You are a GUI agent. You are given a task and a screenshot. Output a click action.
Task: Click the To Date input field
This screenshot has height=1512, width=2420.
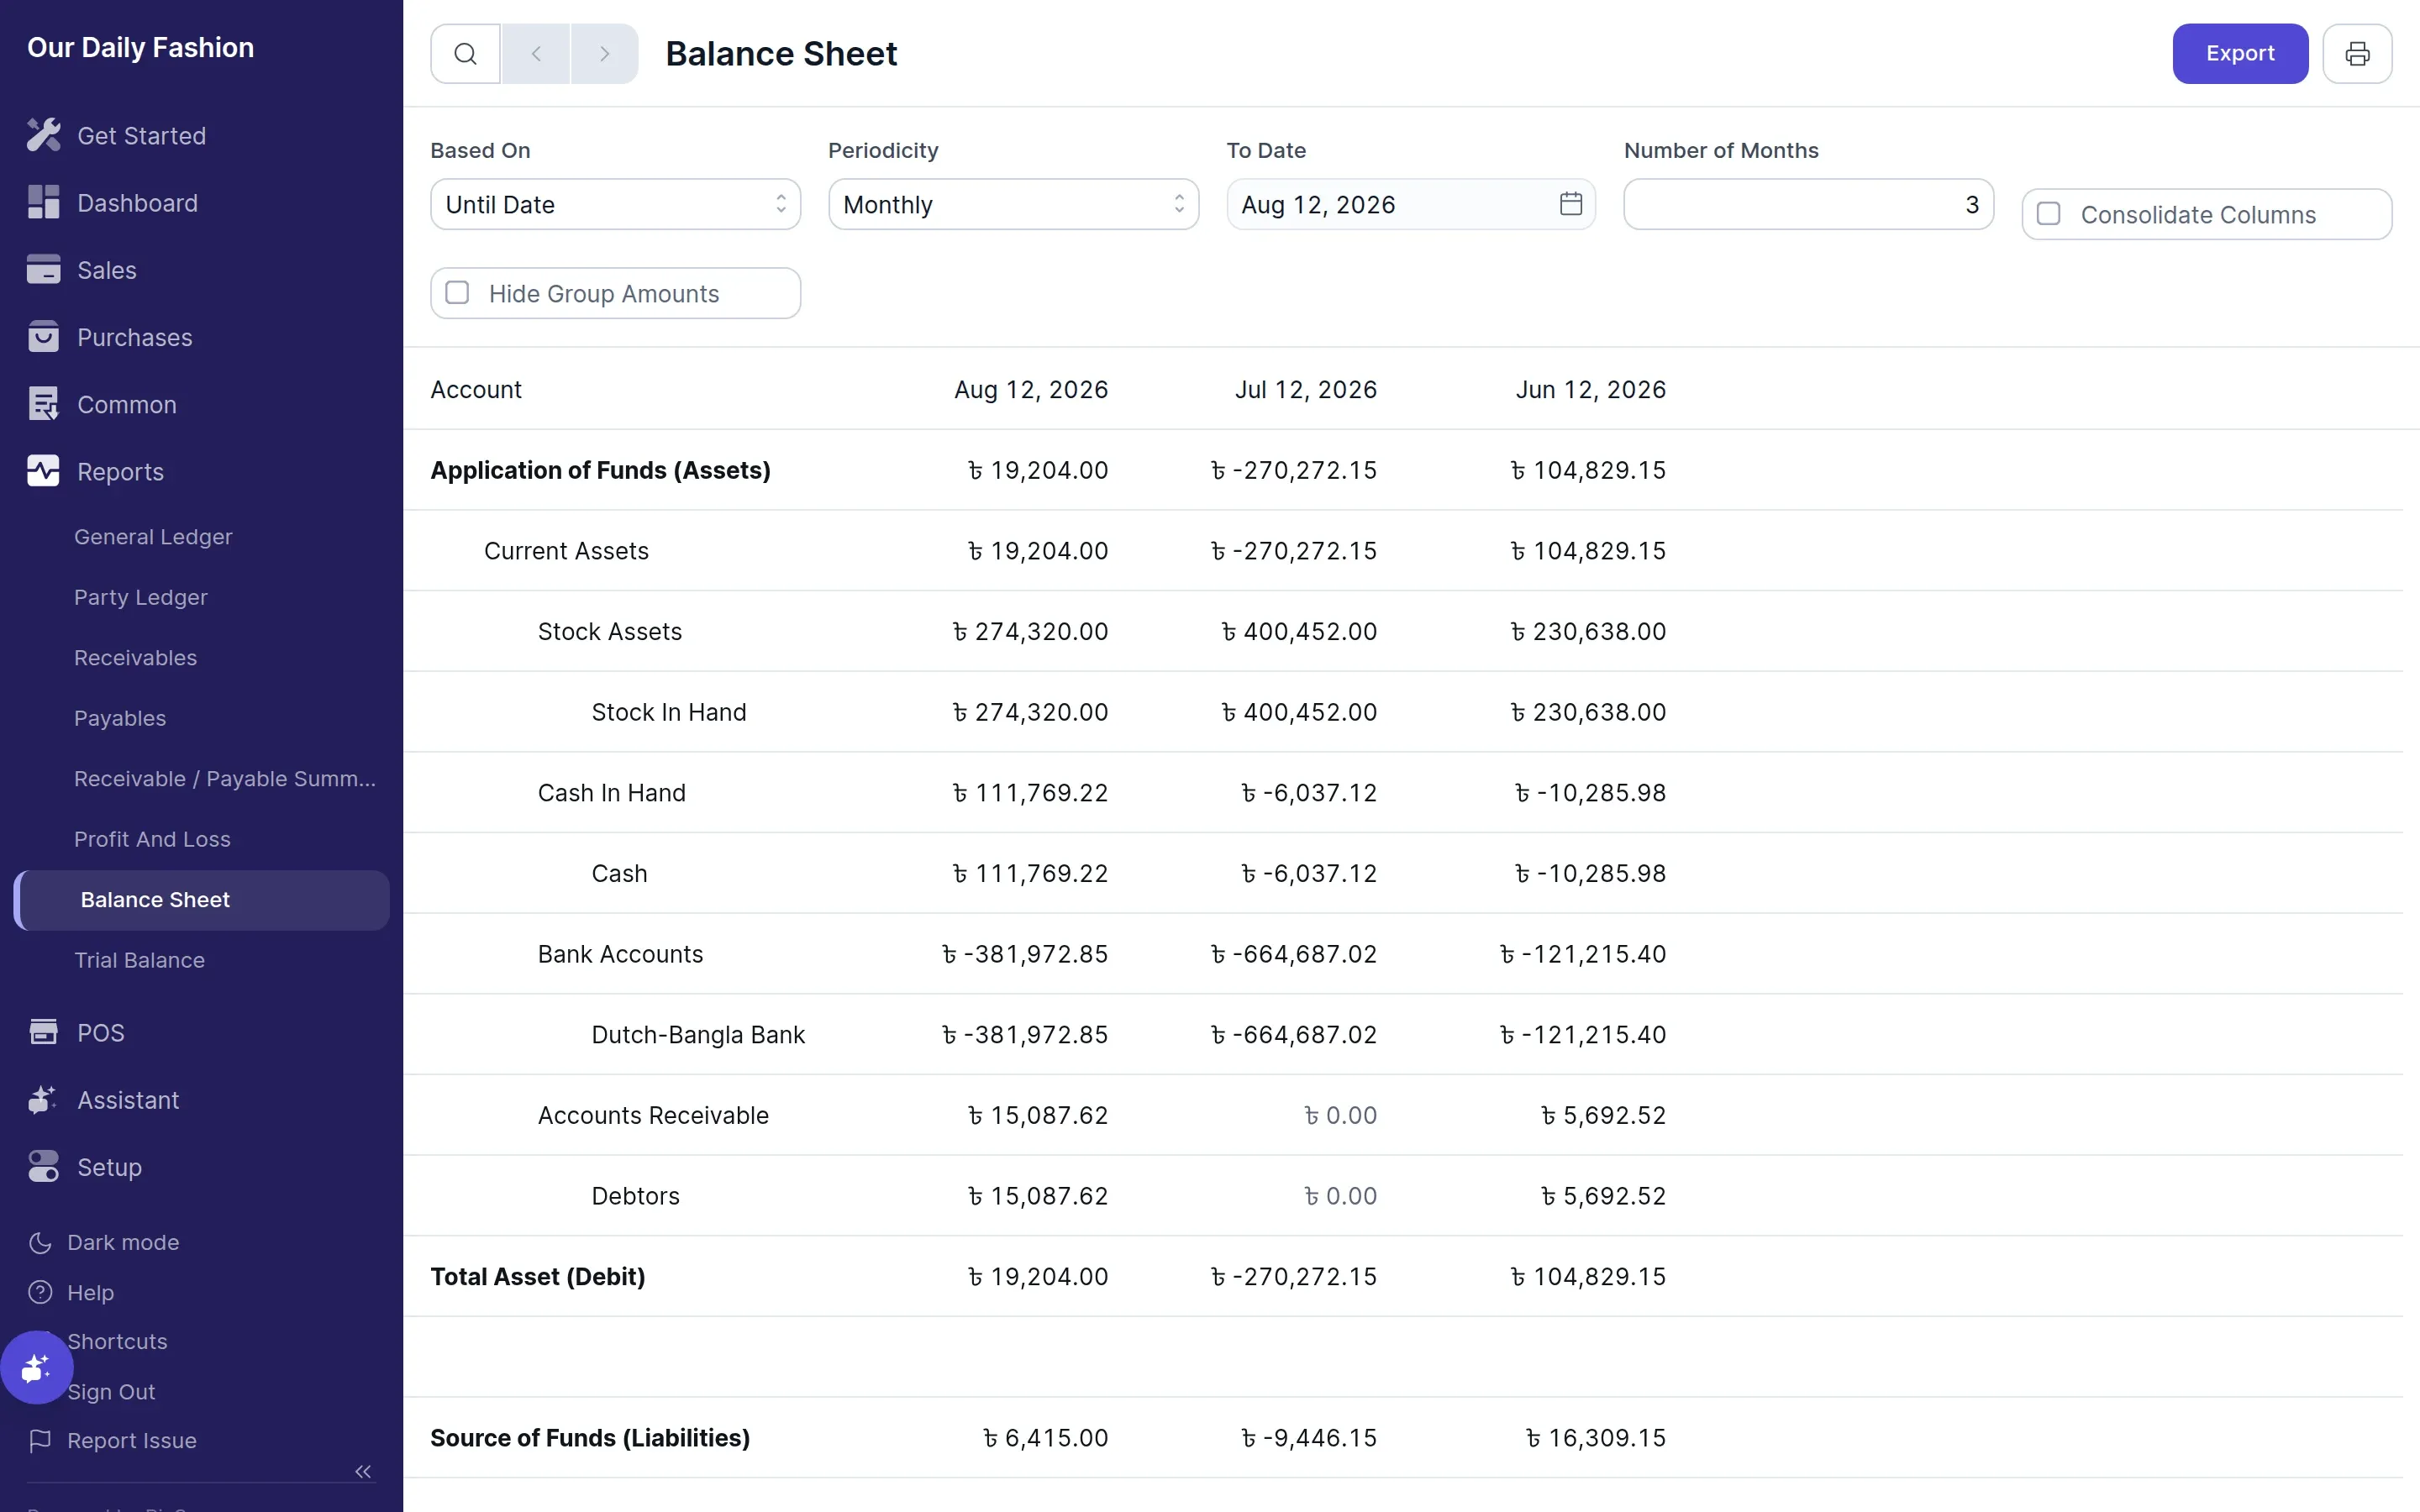click(x=1411, y=204)
